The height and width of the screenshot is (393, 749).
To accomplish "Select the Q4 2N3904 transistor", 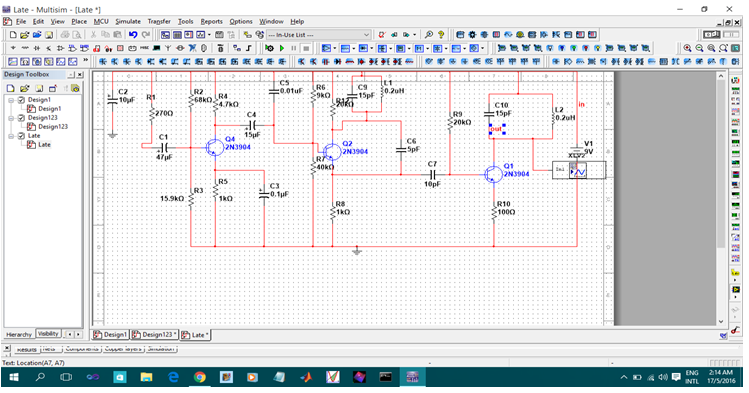I will click(214, 148).
